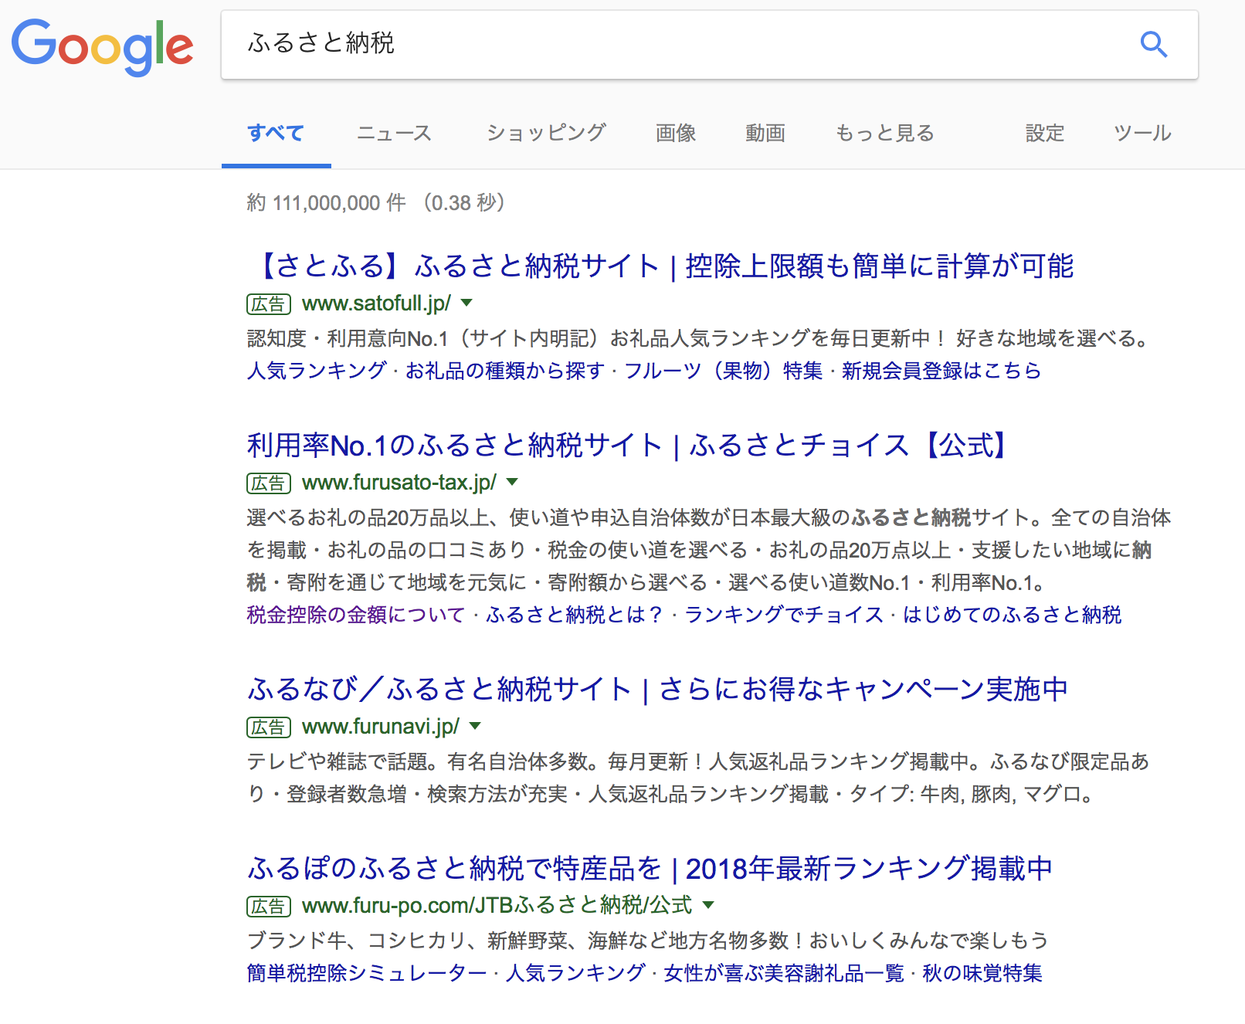Click the www.furunavi.jp/ green URL text
1245x1024 pixels.
(x=381, y=726)
